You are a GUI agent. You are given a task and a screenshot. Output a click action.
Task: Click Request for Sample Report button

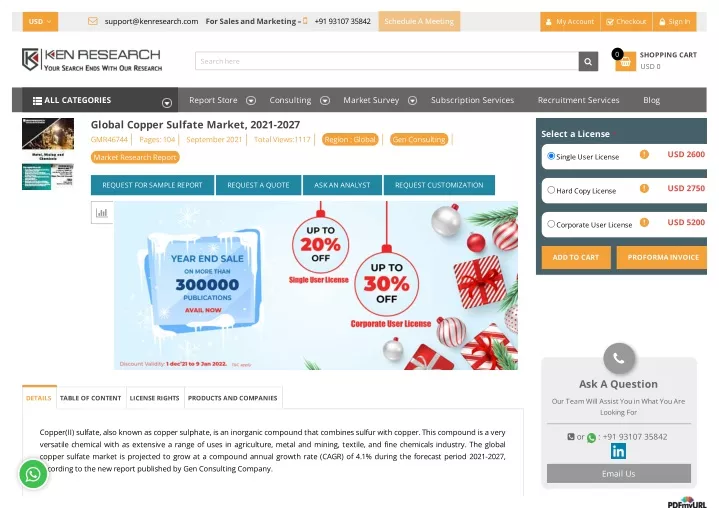(x=152, y=185)
